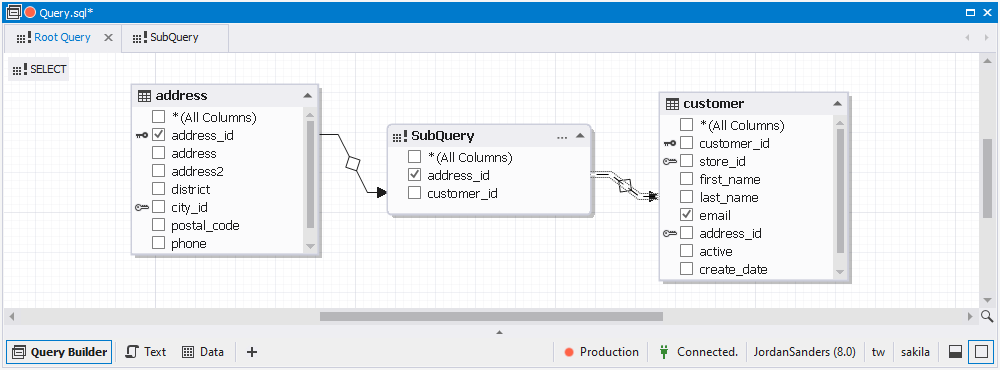Check All Columns in customer table
1000x370 pixels.
[686, 125]
